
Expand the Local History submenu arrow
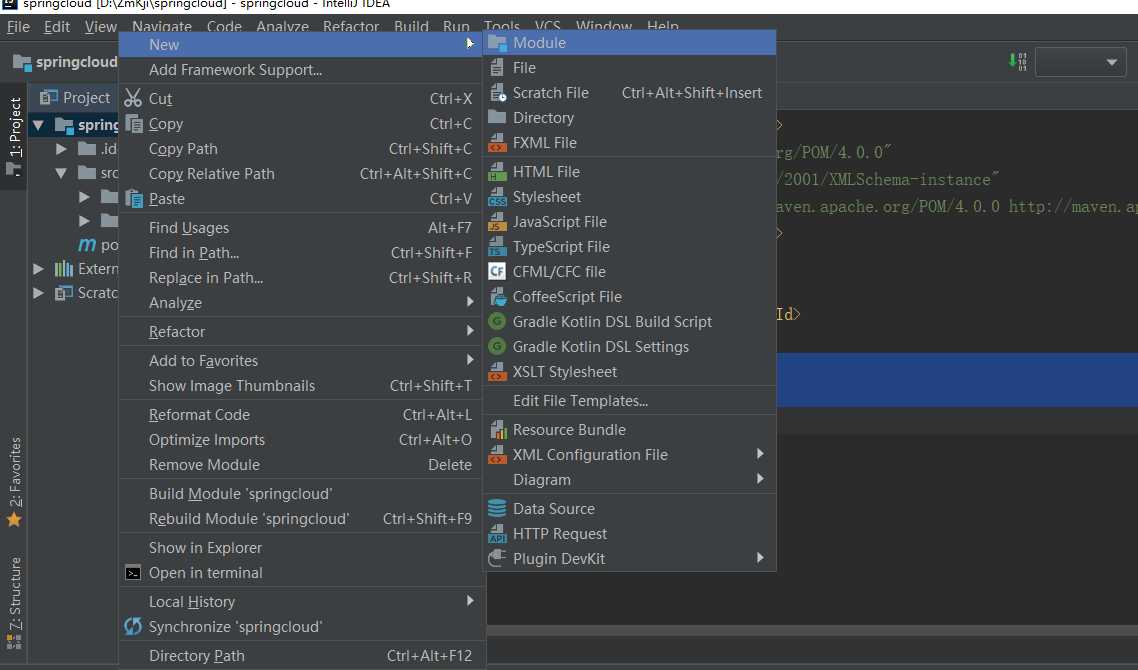coord(470,601)
